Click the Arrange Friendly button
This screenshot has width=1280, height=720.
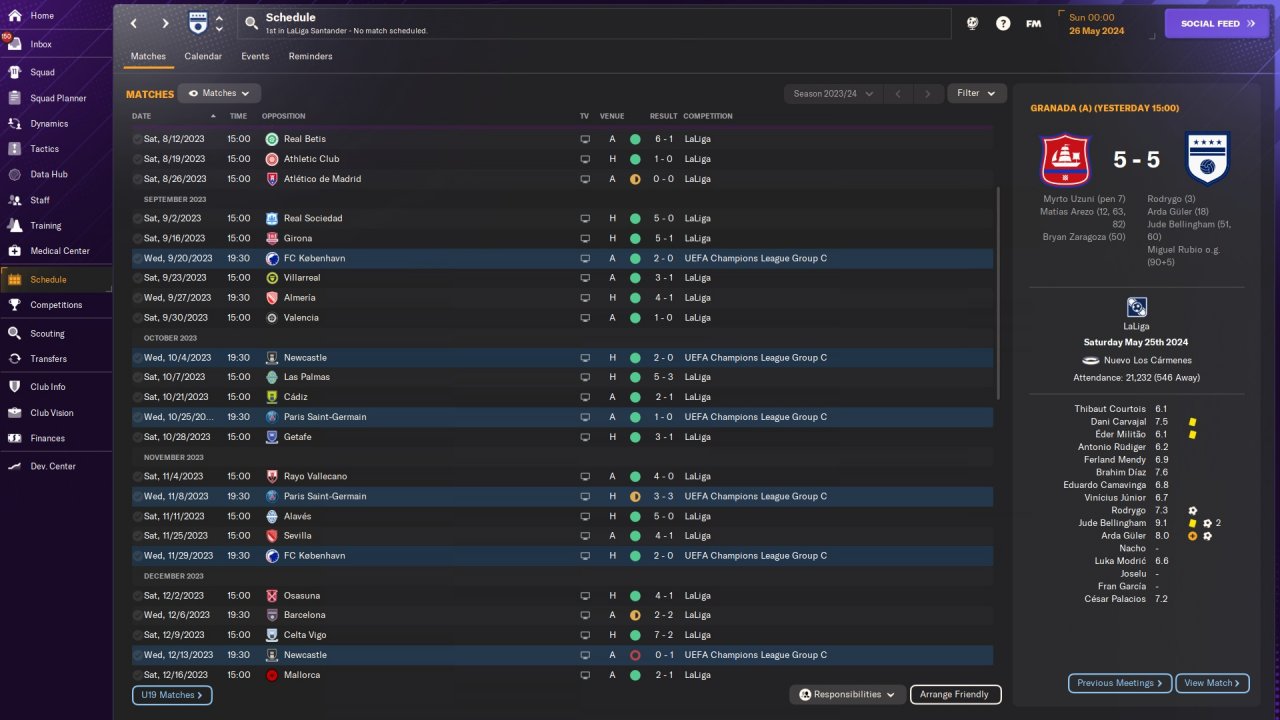click(x=955, y=694)
